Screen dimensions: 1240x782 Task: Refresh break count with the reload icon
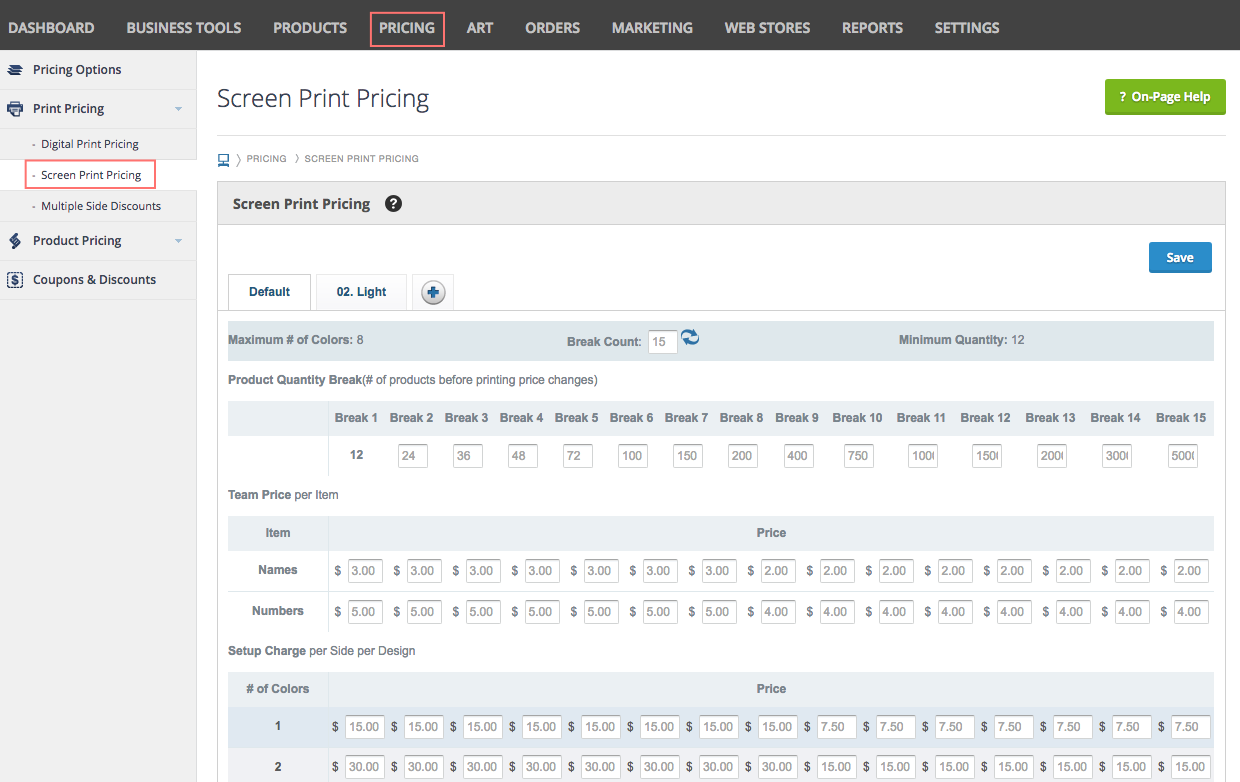tap(690, 341)
